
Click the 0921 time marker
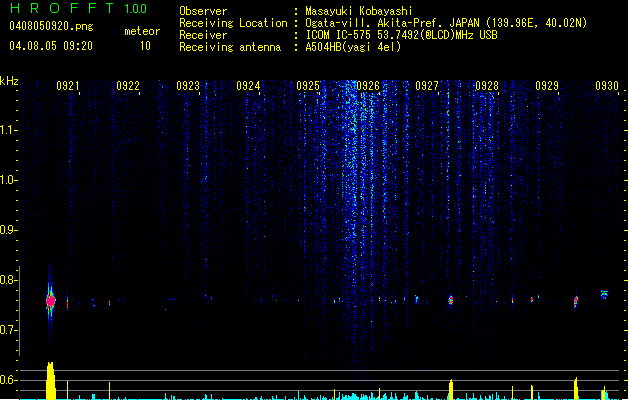(67, 86)
